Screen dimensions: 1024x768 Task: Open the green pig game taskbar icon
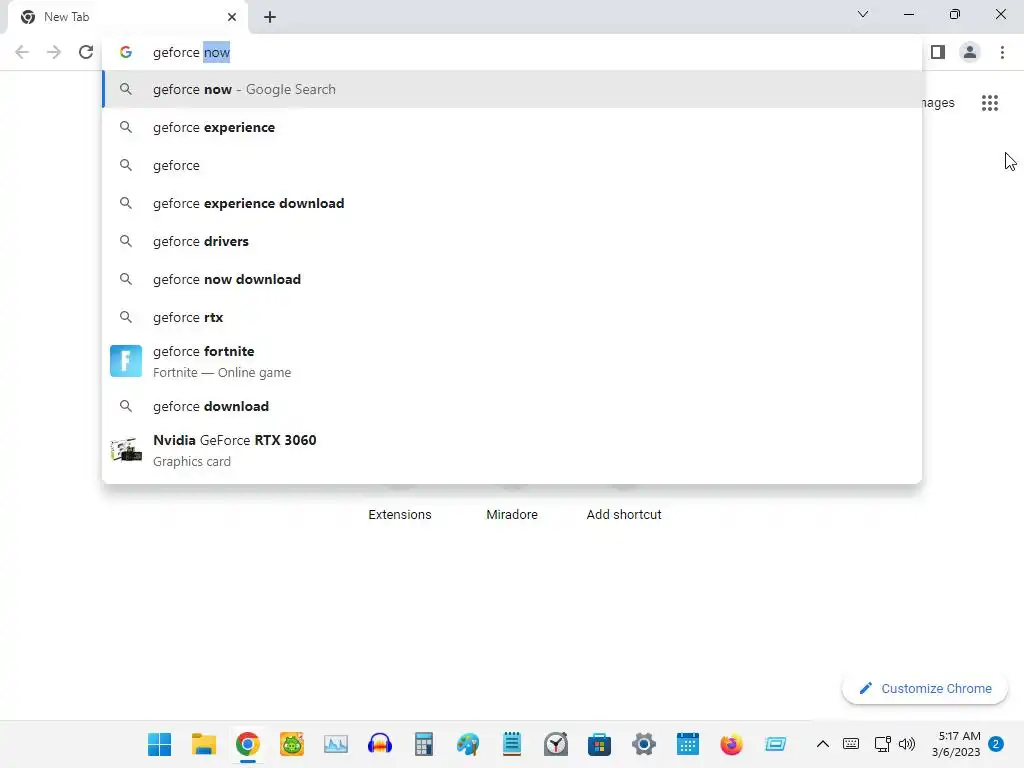tap(292, 744)
